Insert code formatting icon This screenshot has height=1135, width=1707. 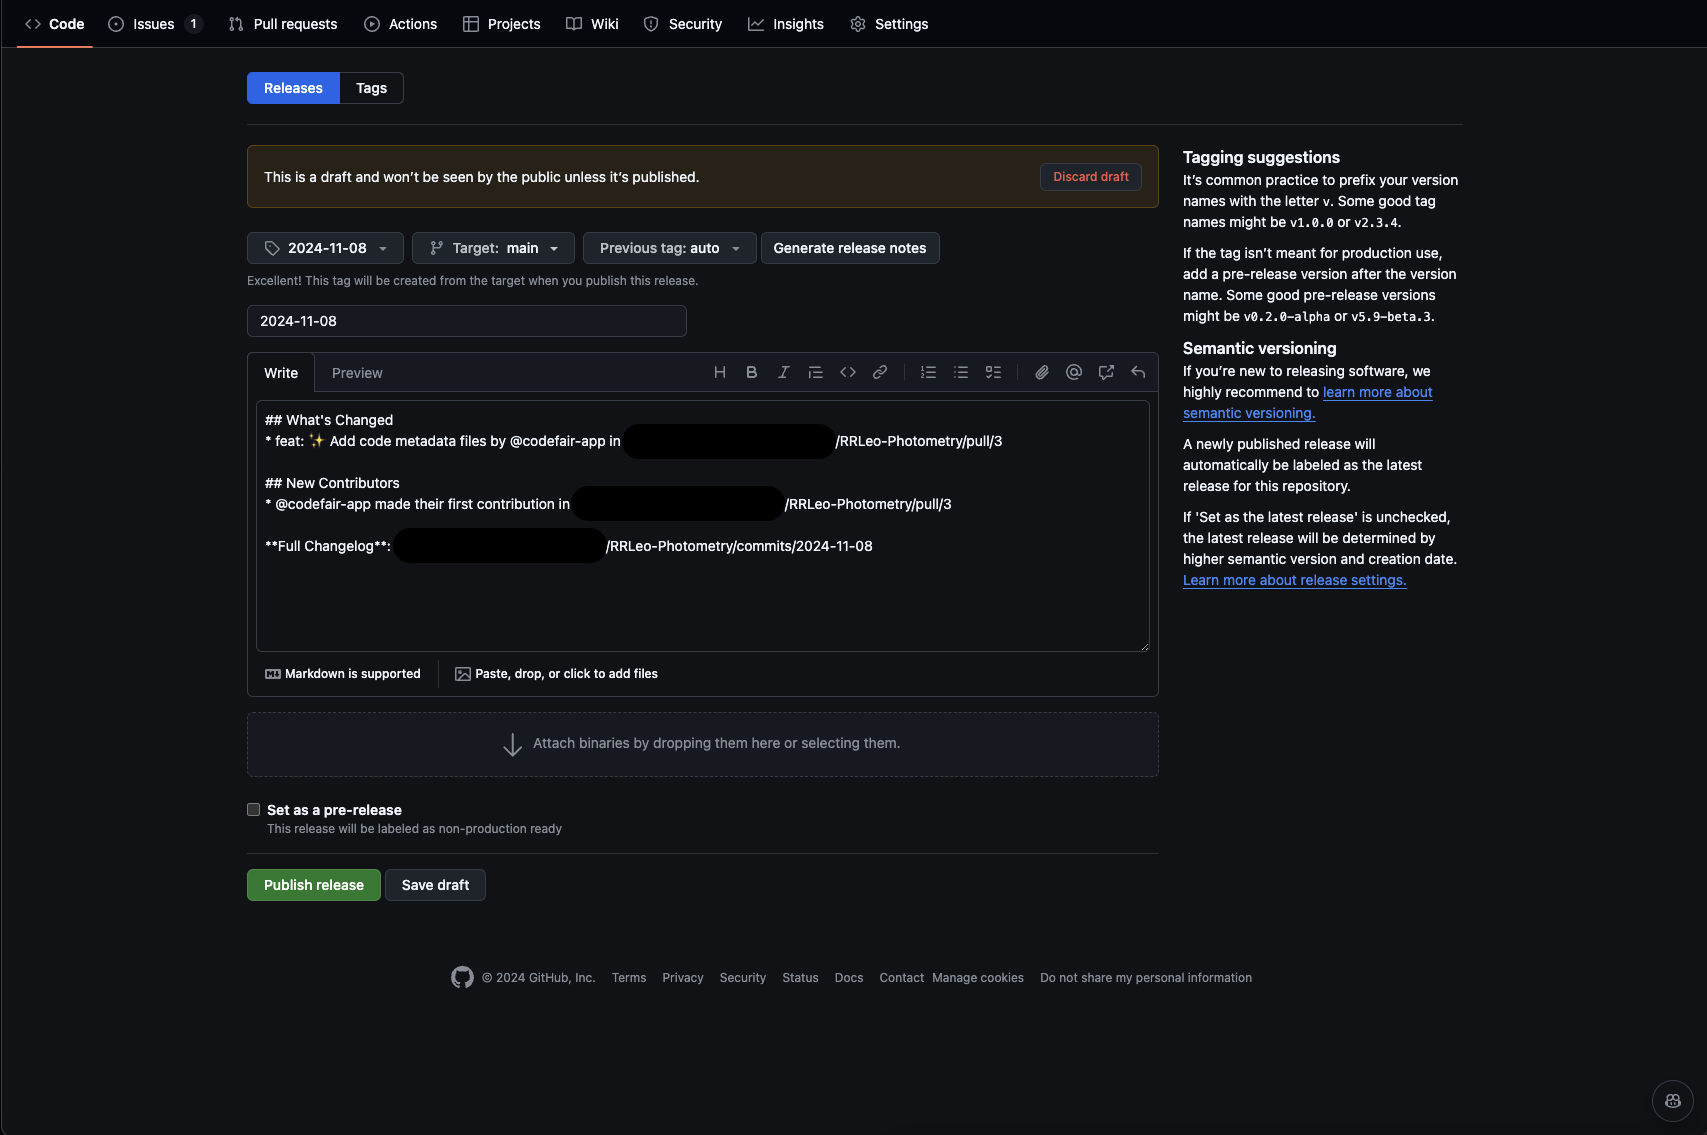coord(848,372)
